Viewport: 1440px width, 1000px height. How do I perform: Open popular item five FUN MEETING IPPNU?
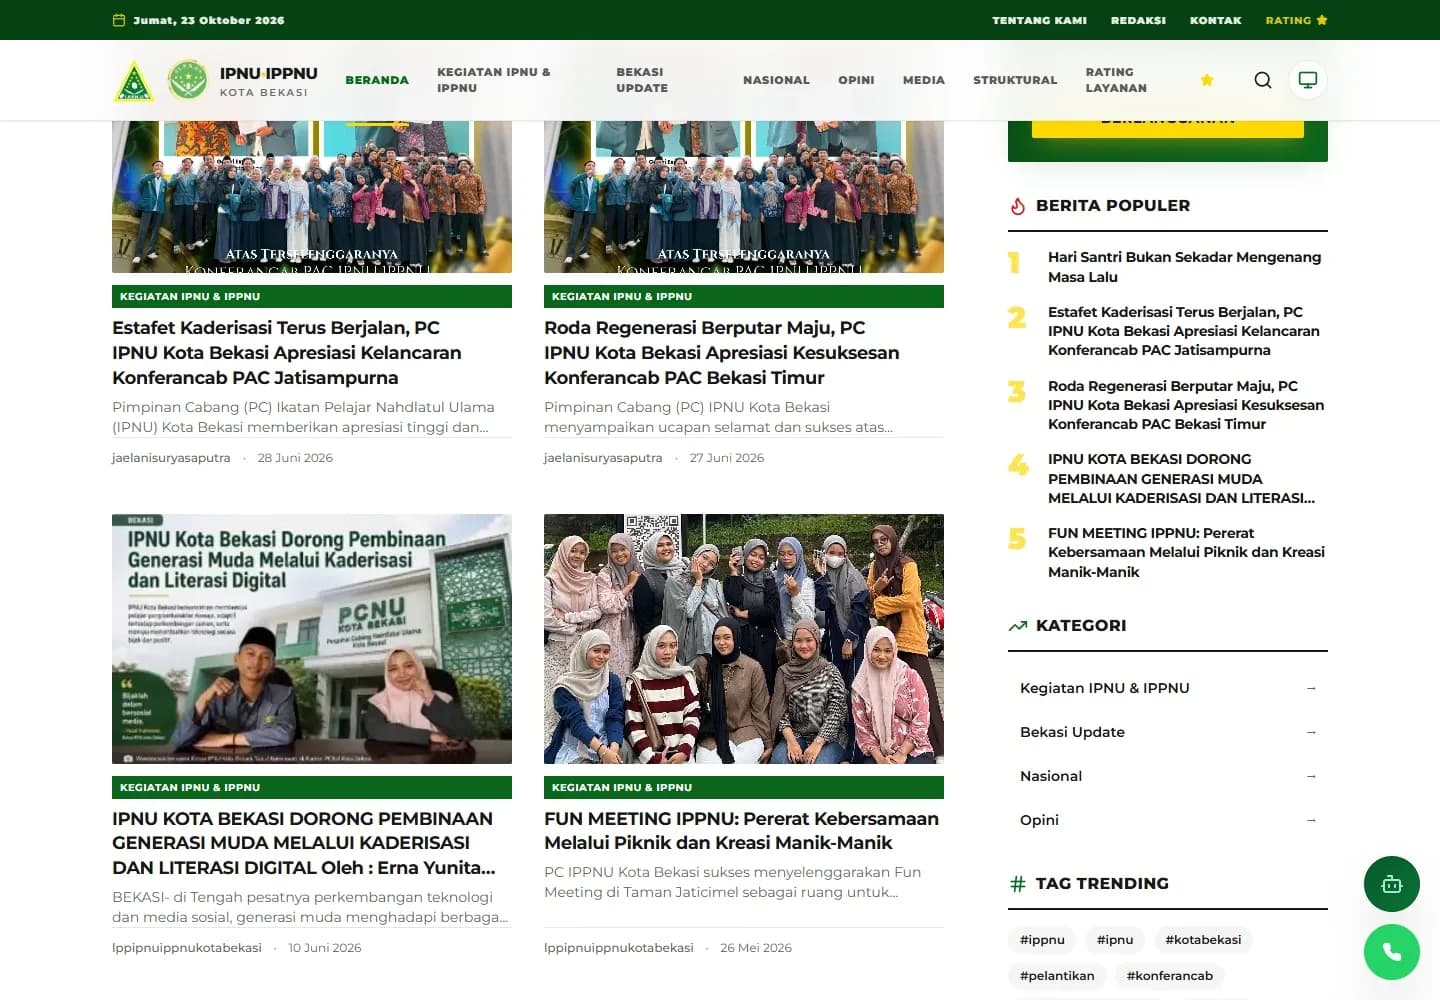point(1186,552)
